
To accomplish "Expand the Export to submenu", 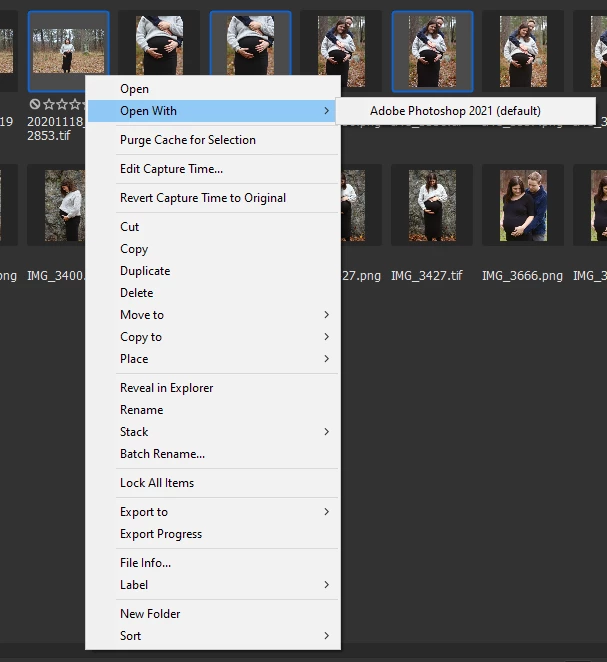I will 213,512.
